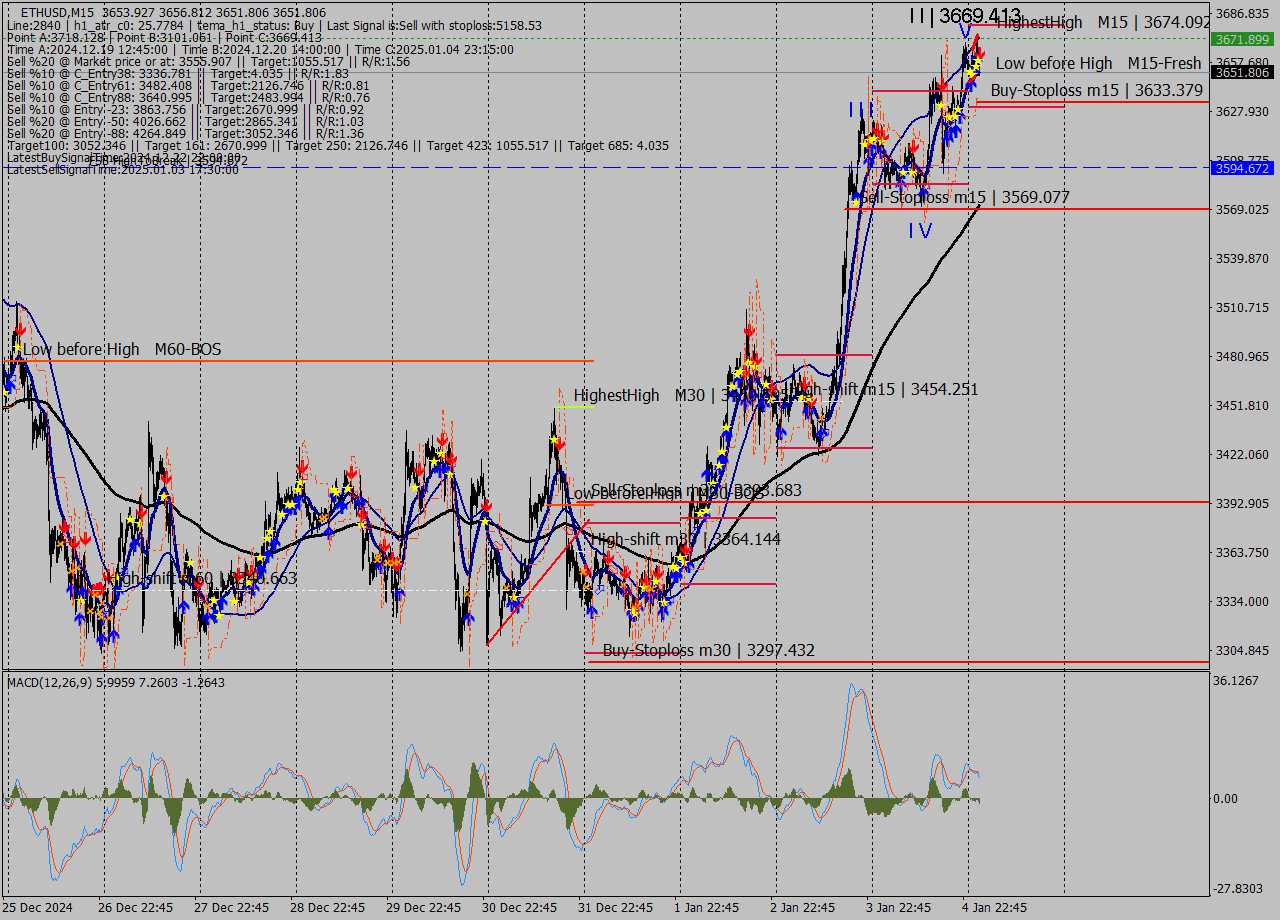Image resolution: width=1280 pixels, height=920 pixels.
Task: Click the 'HighestHigh M15 | 3674.092' label
Action: (1103, 21)
